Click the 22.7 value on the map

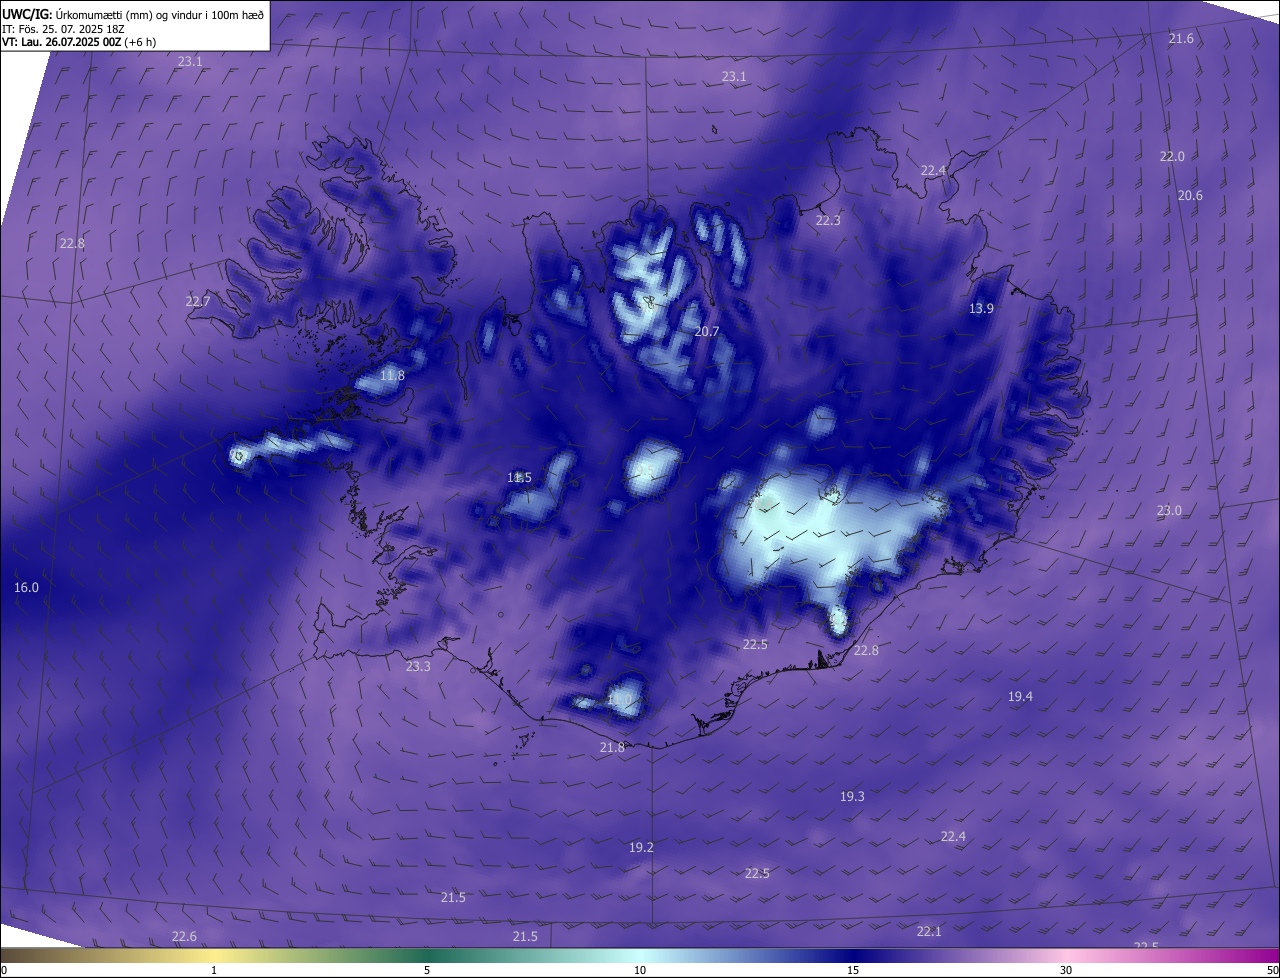click(x=198, y=301)
